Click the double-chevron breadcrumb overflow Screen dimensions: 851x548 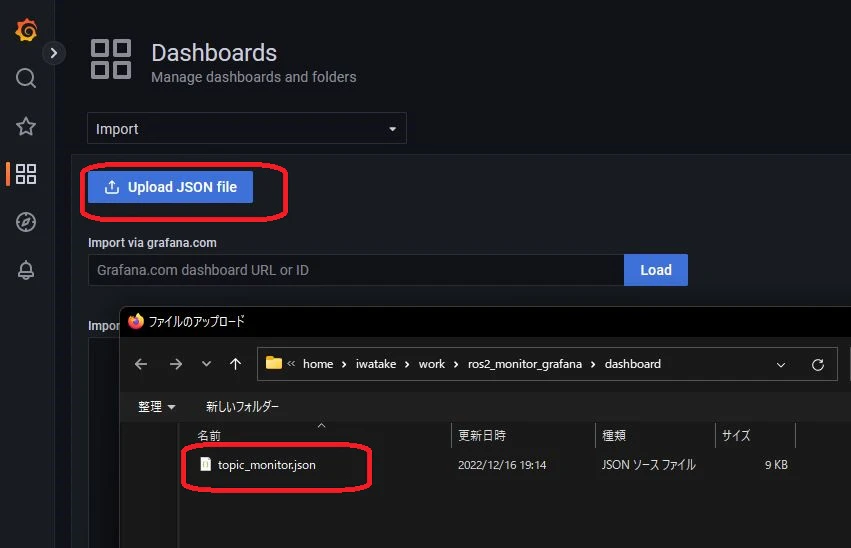coord(291,364)
